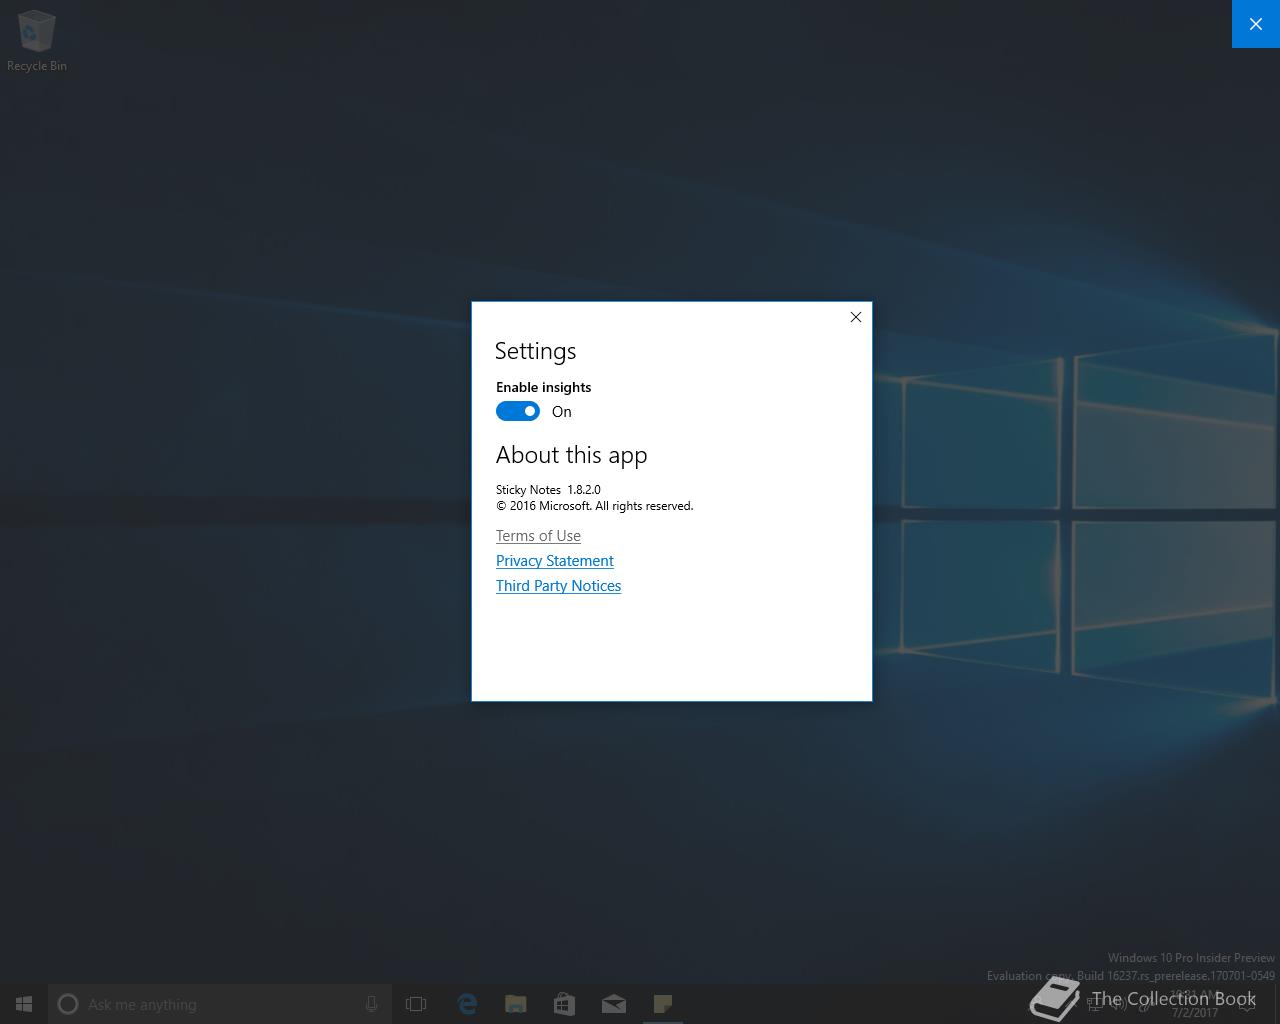The height and width of the screenshot is (1024, 1280).
Task: Open the Mail app from the taskbar
Action: pyautogui.click(x=614, y=1004)
